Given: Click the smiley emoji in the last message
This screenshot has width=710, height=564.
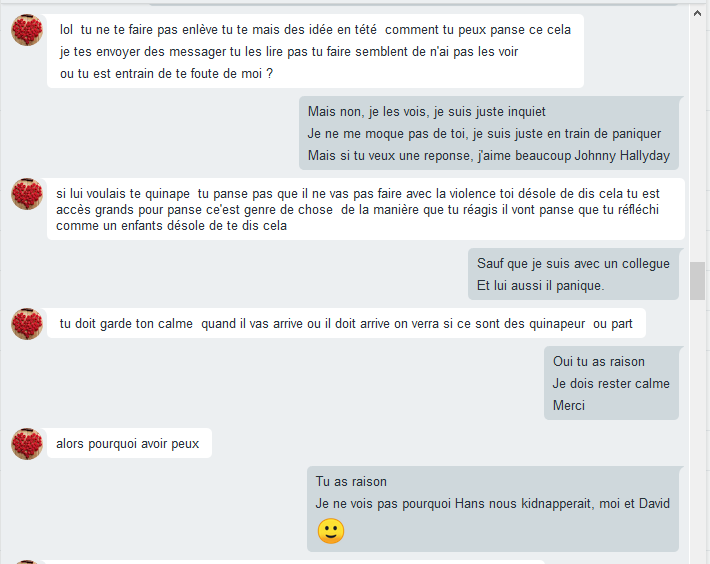Looking at the screenshot, I should coord(331,531).
